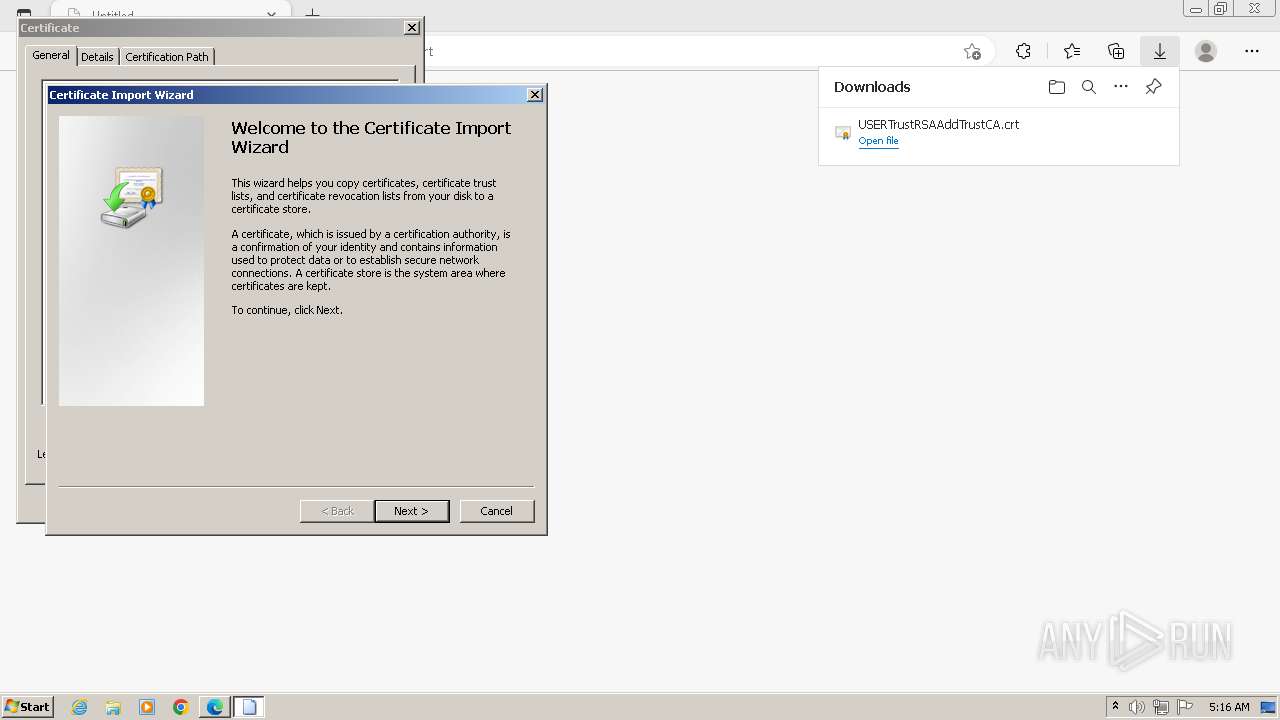Open Extensions puzzle icon
The width and height of the screenshot is (1280, 720).
point(1023,51)
